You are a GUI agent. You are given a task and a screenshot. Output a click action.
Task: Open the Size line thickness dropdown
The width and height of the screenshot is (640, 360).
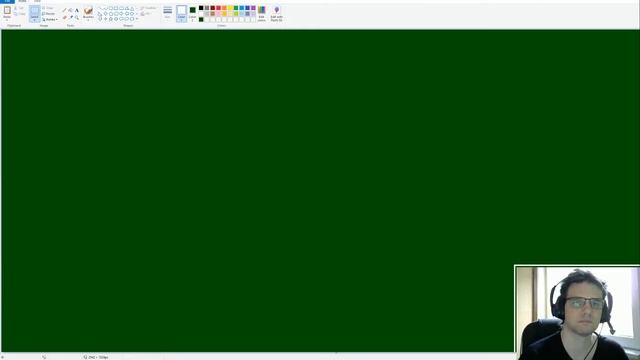pyautogui.click(x=167, y=12)
